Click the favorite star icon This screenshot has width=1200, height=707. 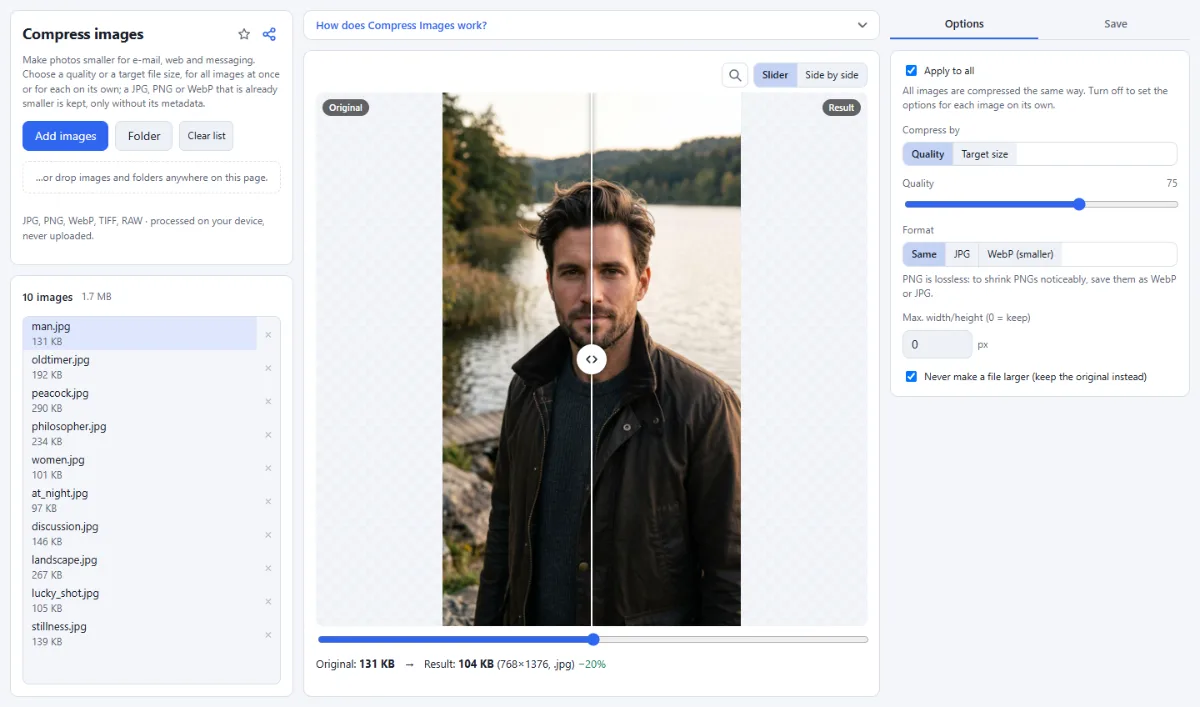click(x=244, y=34)
